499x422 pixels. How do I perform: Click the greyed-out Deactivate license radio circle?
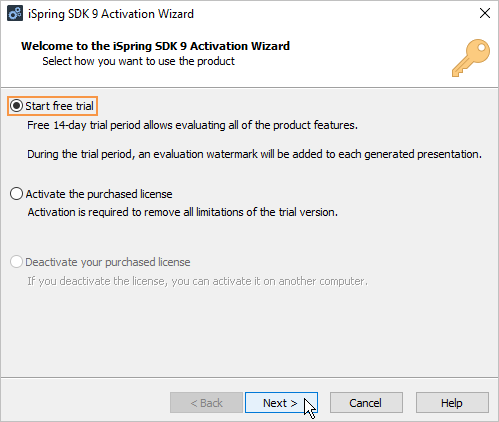pyautogui.click(x=16, y=262)
